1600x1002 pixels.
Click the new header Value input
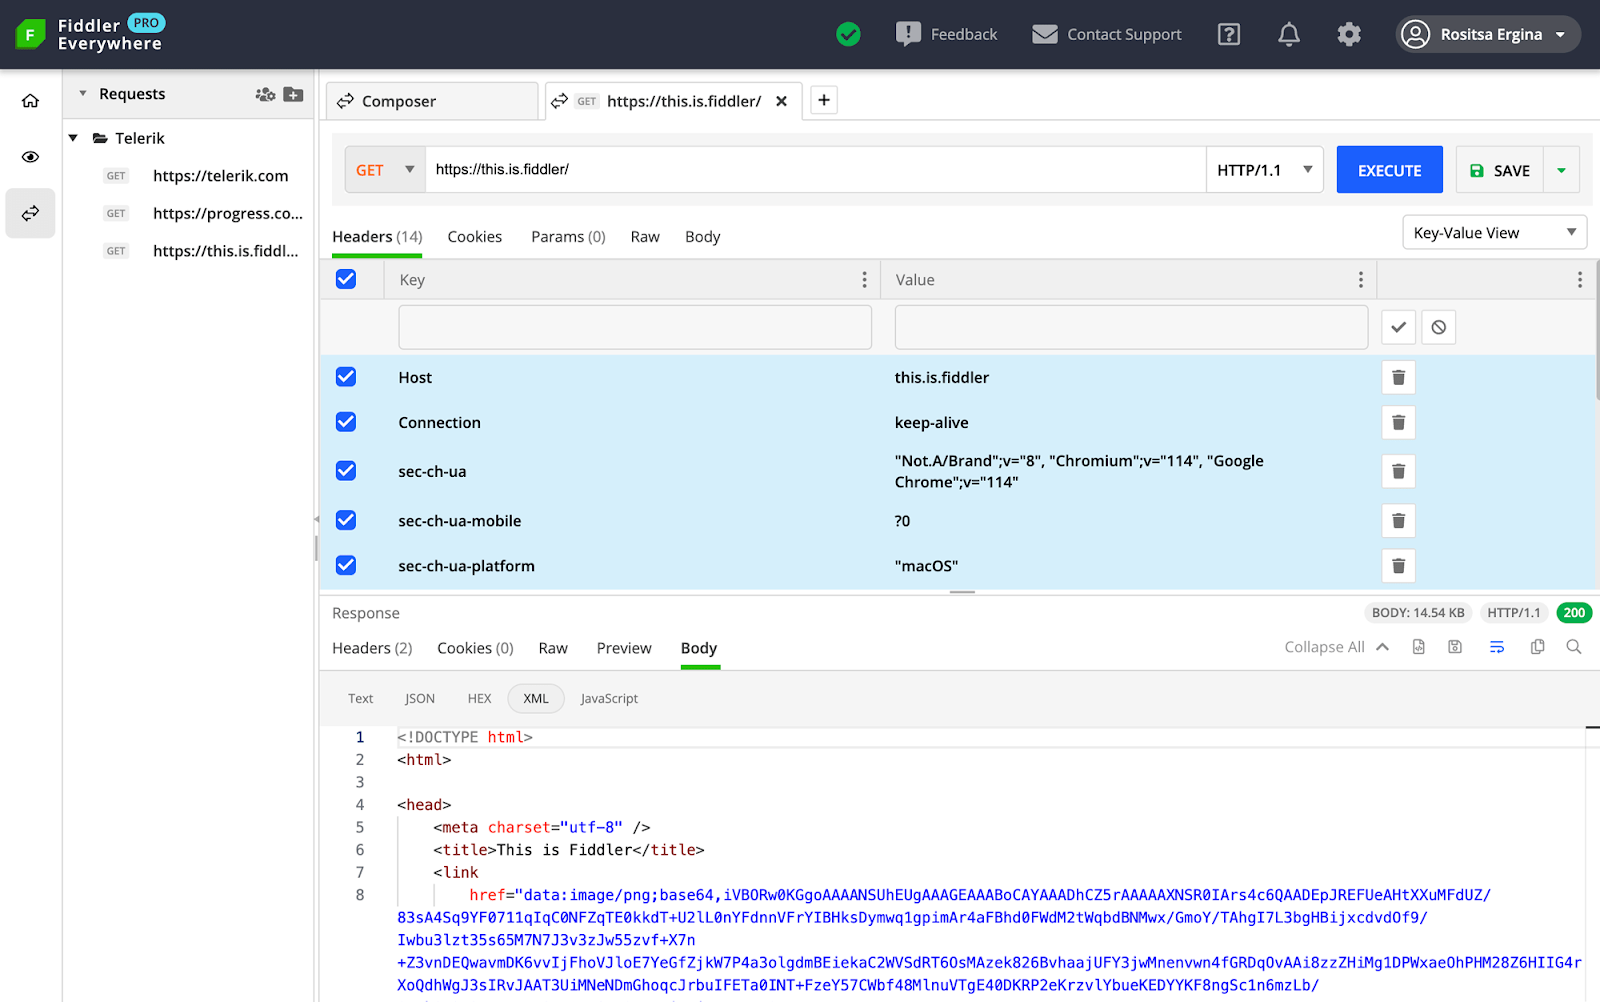pyautogui.click(x=1131, y=327)
